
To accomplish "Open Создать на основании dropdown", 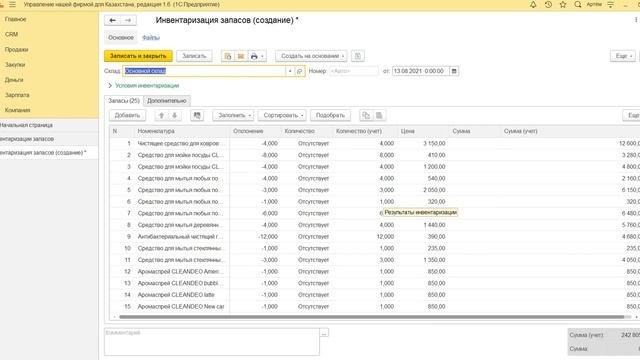I will pos(311,56).
